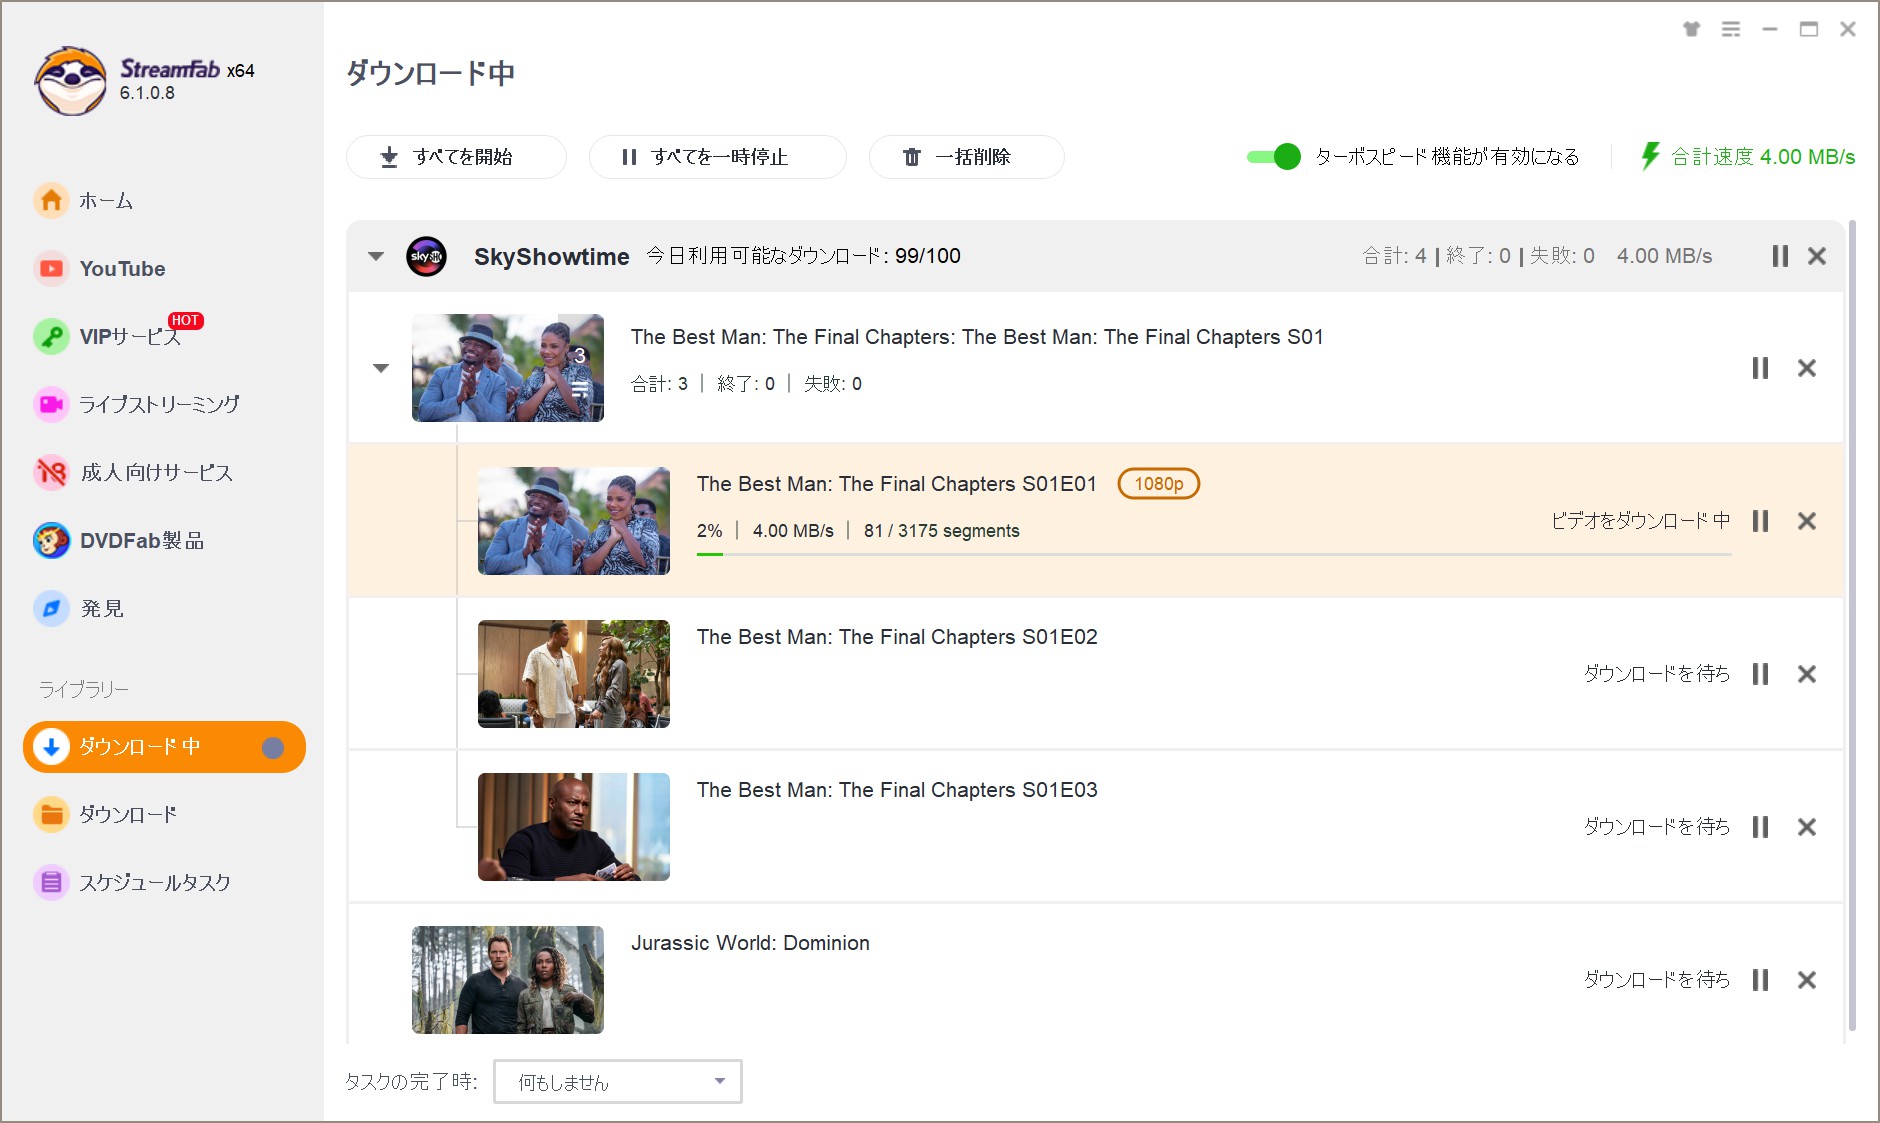
Task: Click 一括削除 delete all button
Action: pos(966,157)
